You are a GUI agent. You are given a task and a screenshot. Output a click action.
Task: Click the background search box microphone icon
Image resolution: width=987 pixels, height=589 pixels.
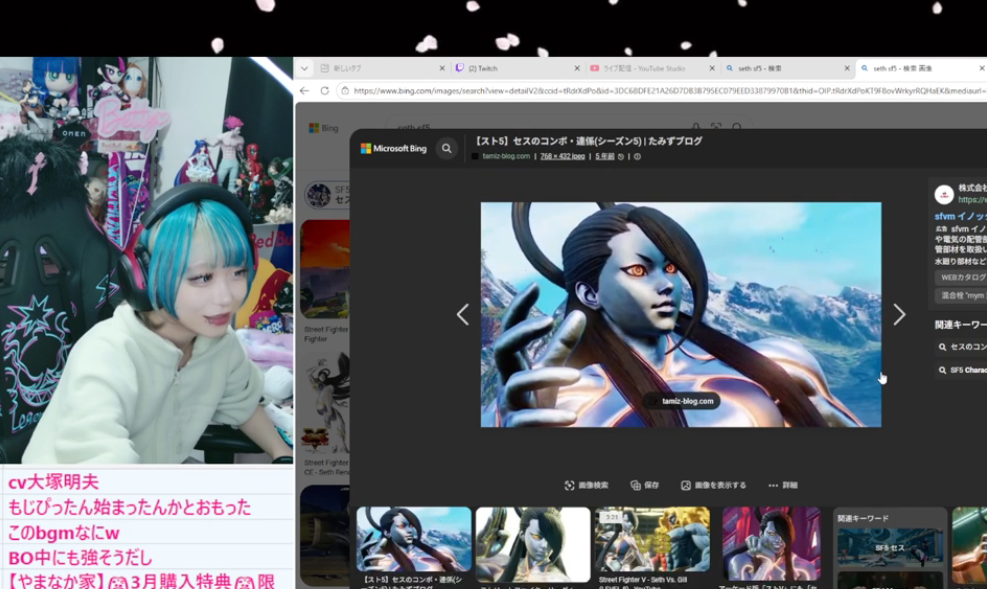[x=696, y=127]
